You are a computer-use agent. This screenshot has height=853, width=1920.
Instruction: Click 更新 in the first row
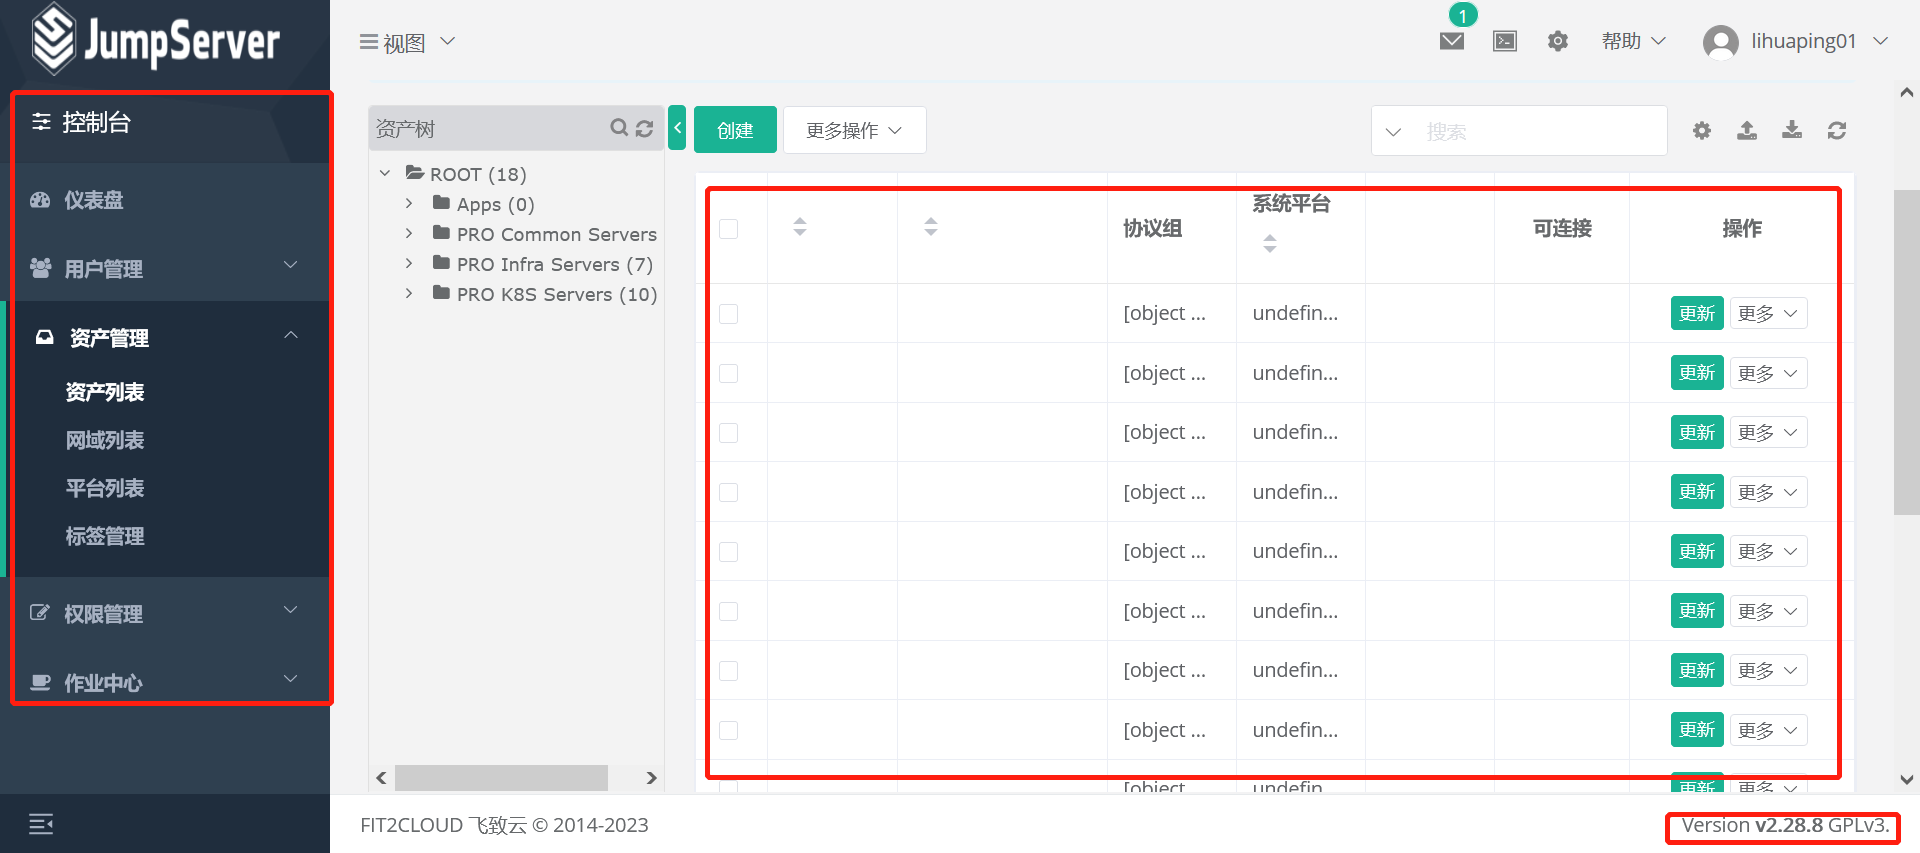pyautogui.click(x=1697, y=314)
